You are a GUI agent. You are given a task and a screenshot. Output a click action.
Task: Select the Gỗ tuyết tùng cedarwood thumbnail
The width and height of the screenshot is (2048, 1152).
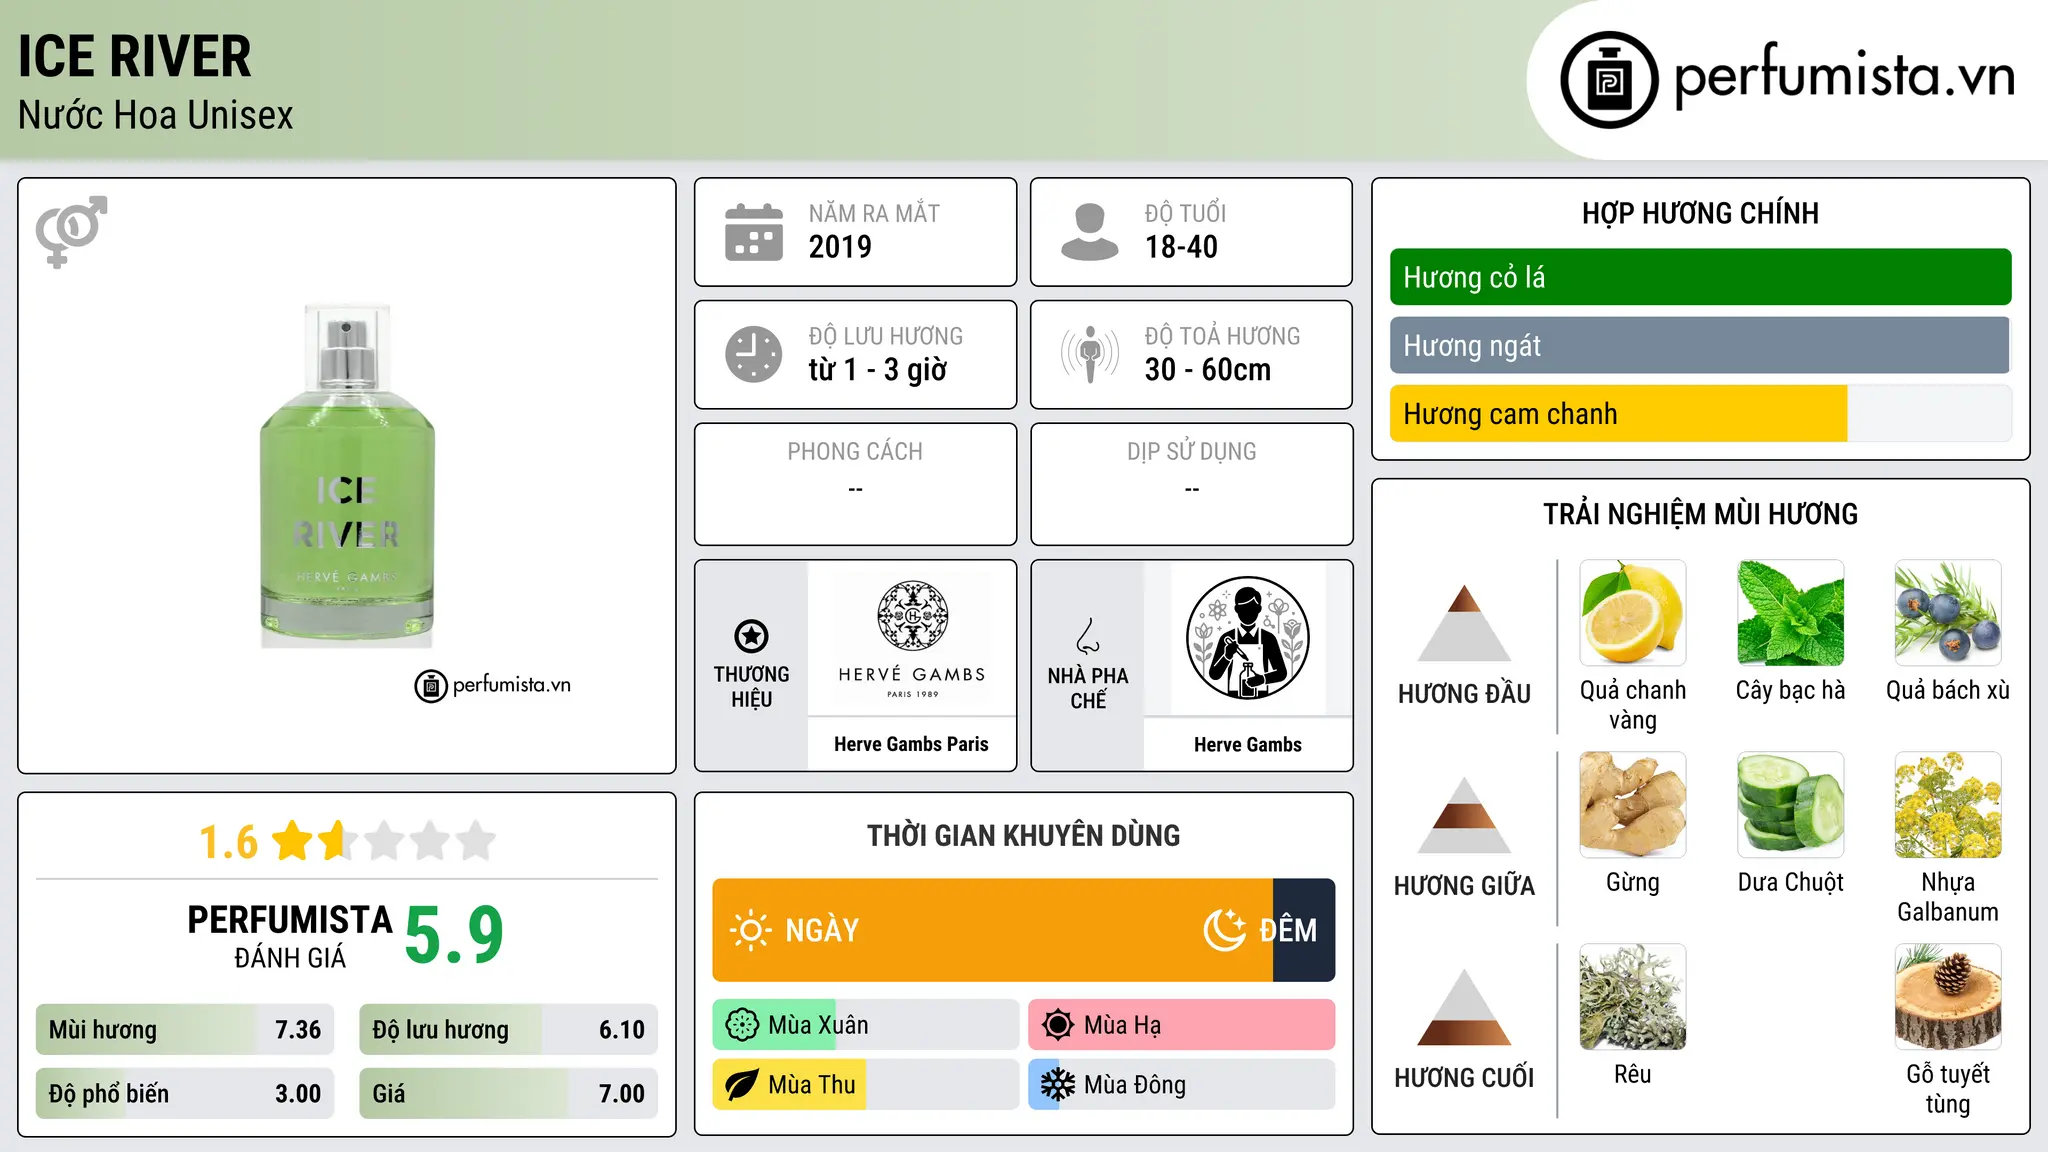tap(1948, 997)
